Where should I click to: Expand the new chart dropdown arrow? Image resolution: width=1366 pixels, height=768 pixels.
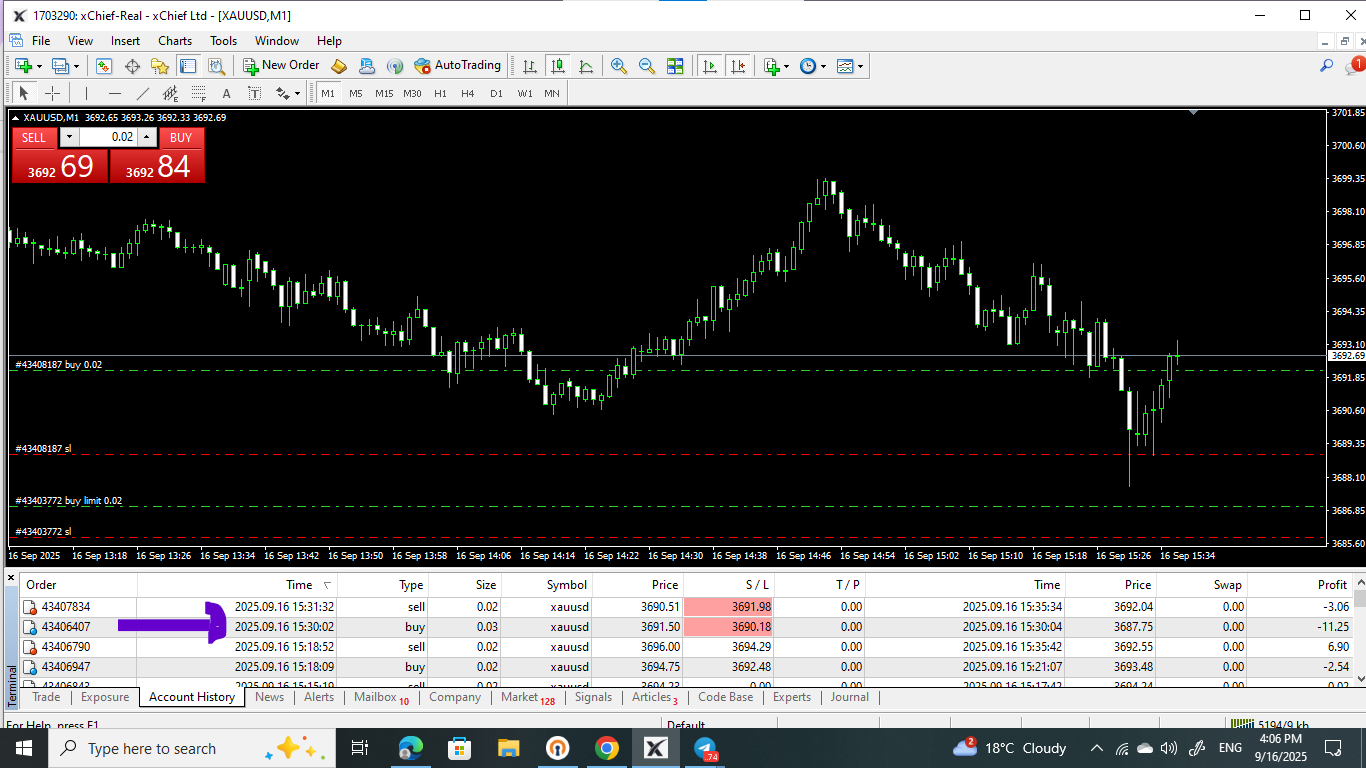[39, 67]
